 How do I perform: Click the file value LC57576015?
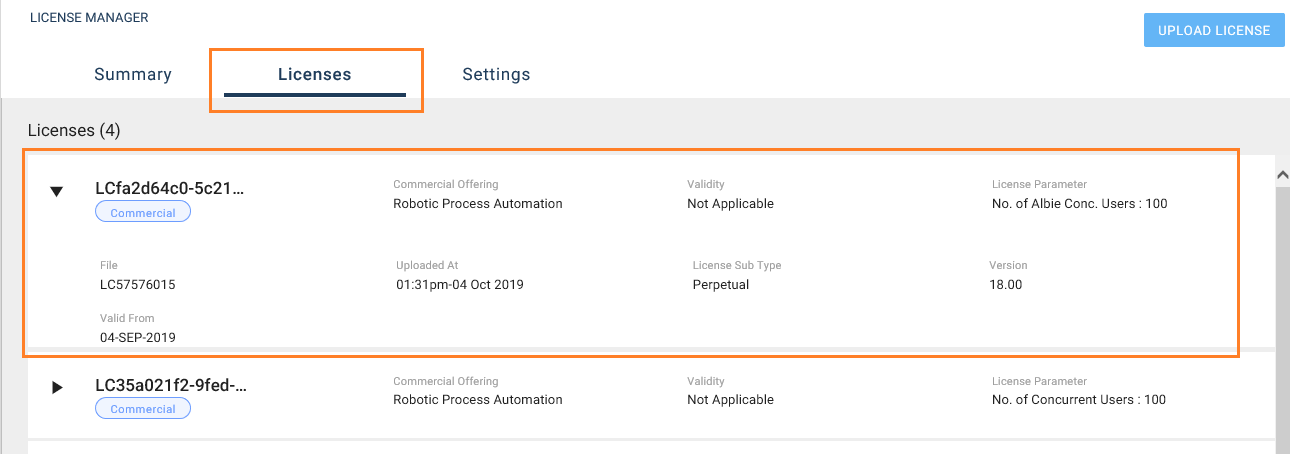pyautogui.click(x=138, y=285)
